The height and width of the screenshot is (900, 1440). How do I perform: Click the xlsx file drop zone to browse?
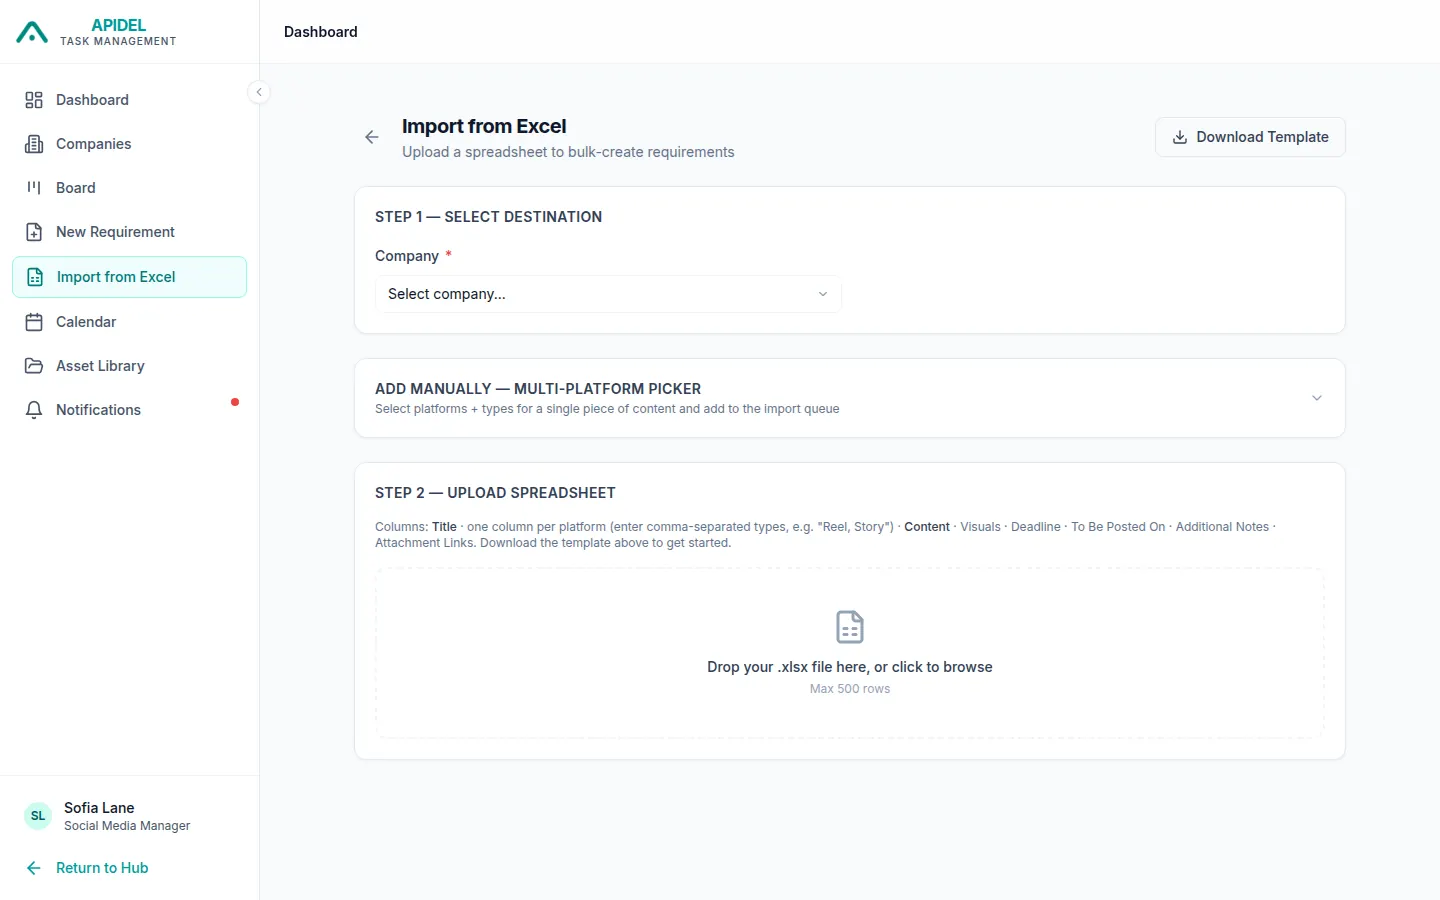[850, 653]
